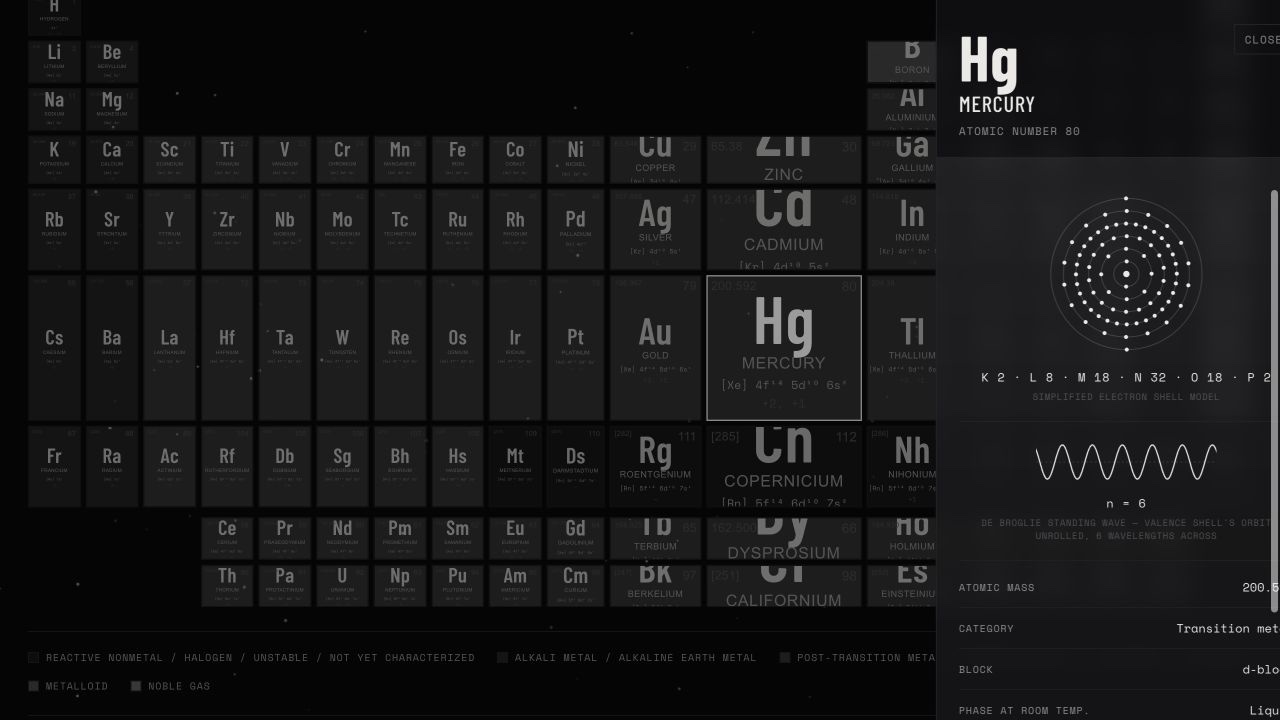Select the Thallium (Tl) tile
1280x720 pixels.
coord(902,348)
